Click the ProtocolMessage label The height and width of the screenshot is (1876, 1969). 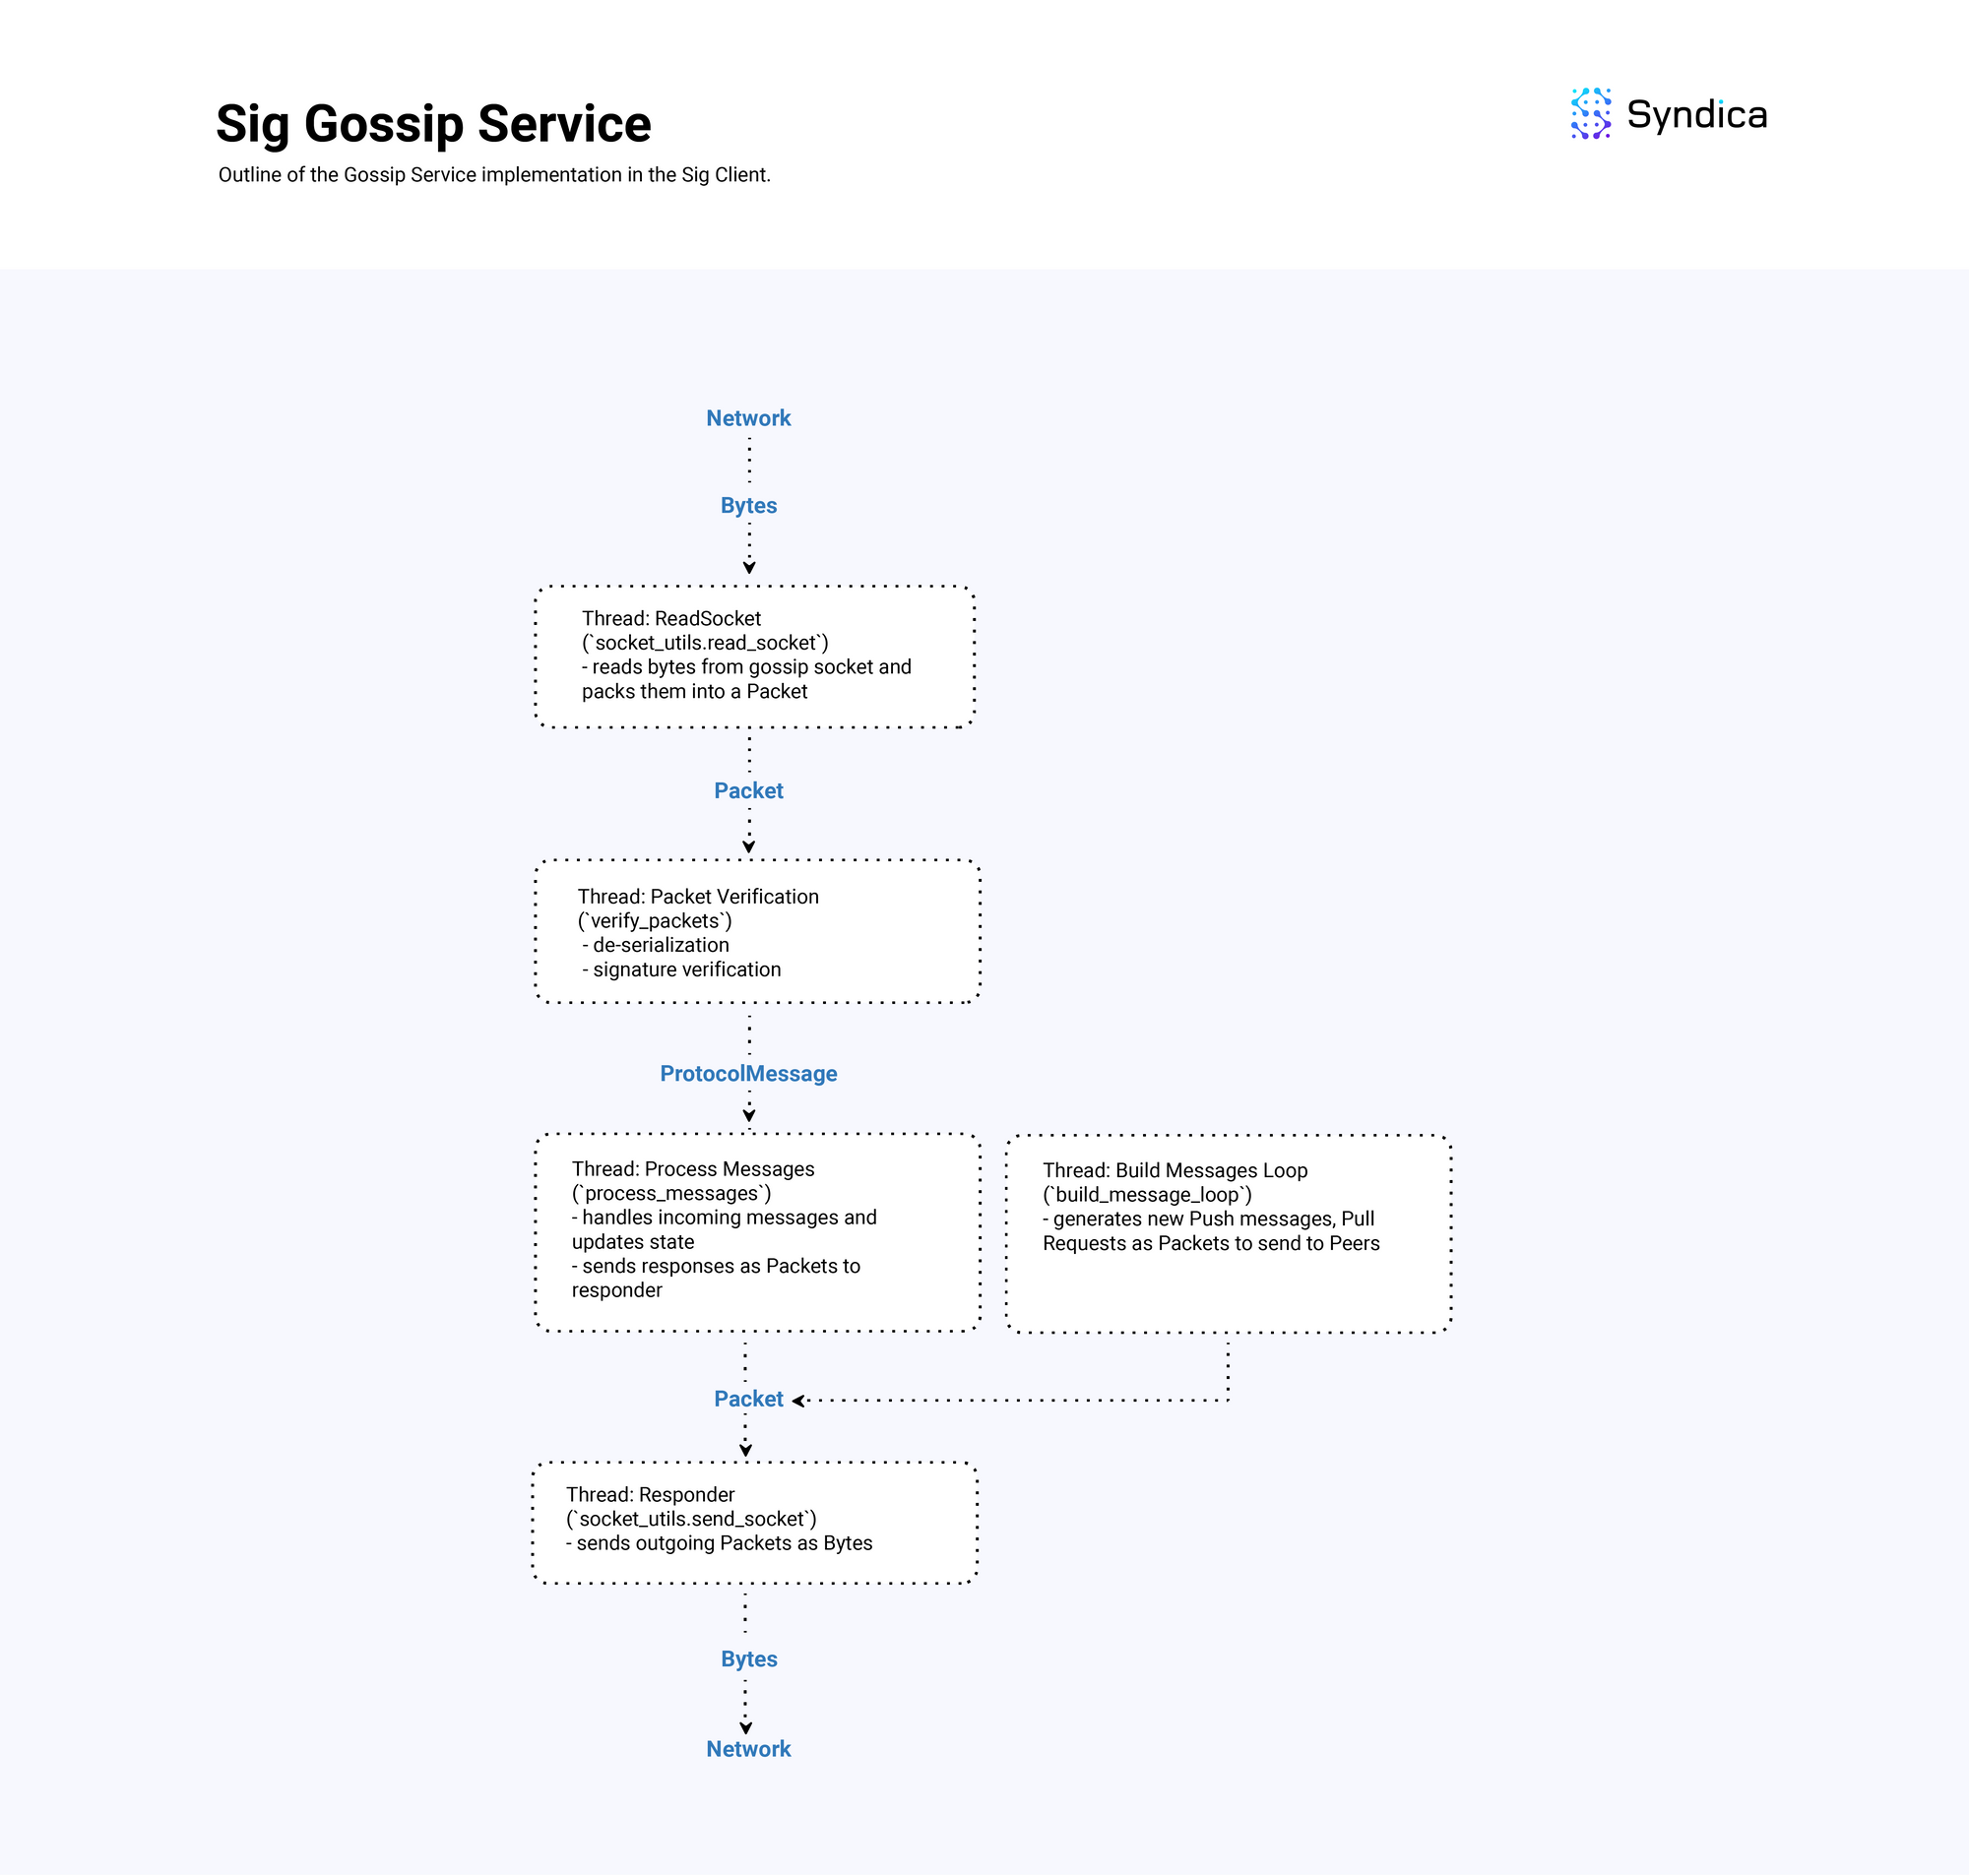748,1074
